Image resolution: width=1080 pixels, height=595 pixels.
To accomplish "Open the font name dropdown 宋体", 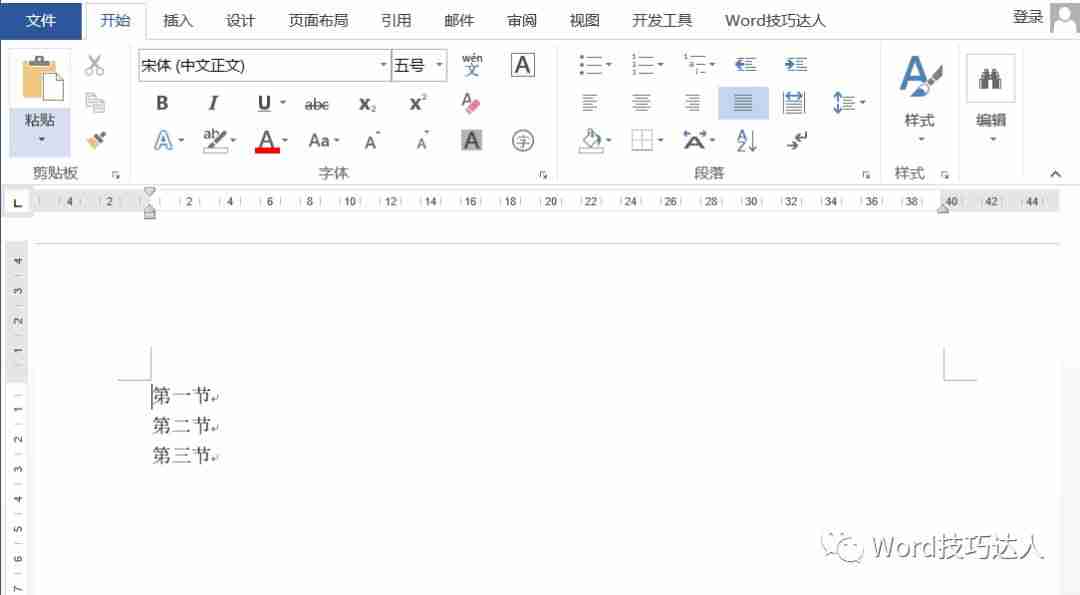I will pos(383,66).
